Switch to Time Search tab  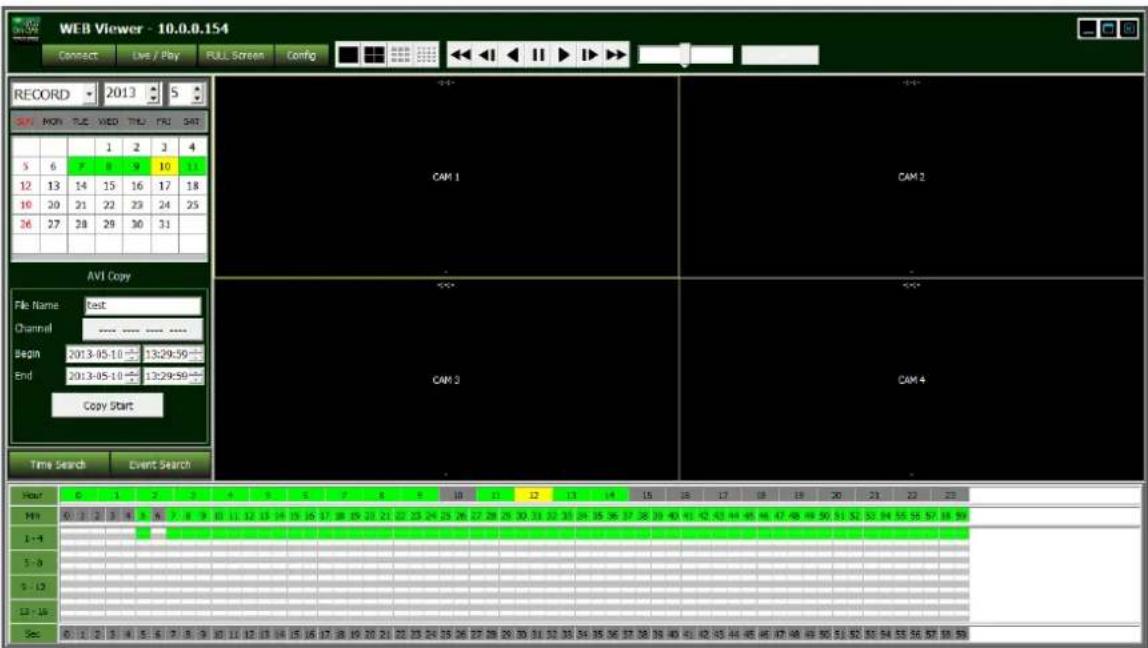pyautogui.click(x=59, y=464)
